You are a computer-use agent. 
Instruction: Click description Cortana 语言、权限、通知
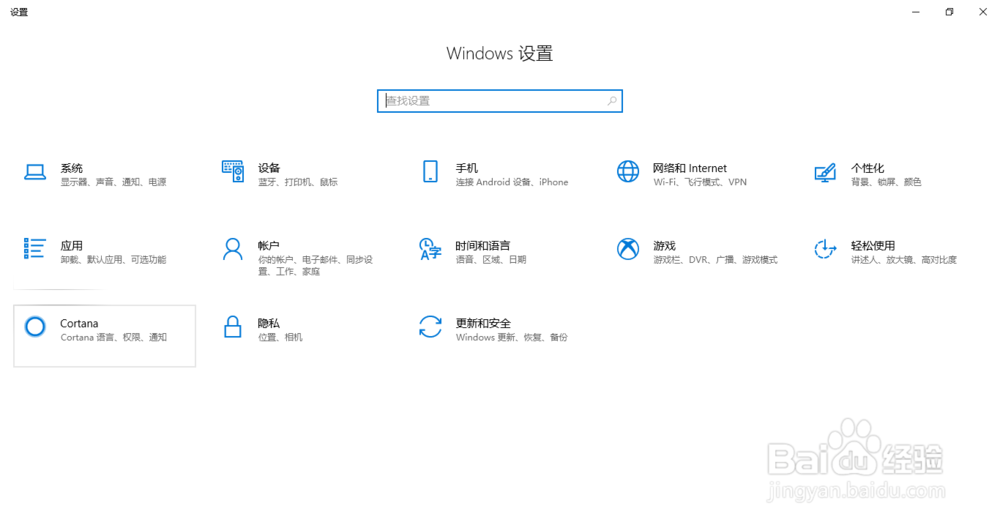pyautogui.click(x=114, y=337)
